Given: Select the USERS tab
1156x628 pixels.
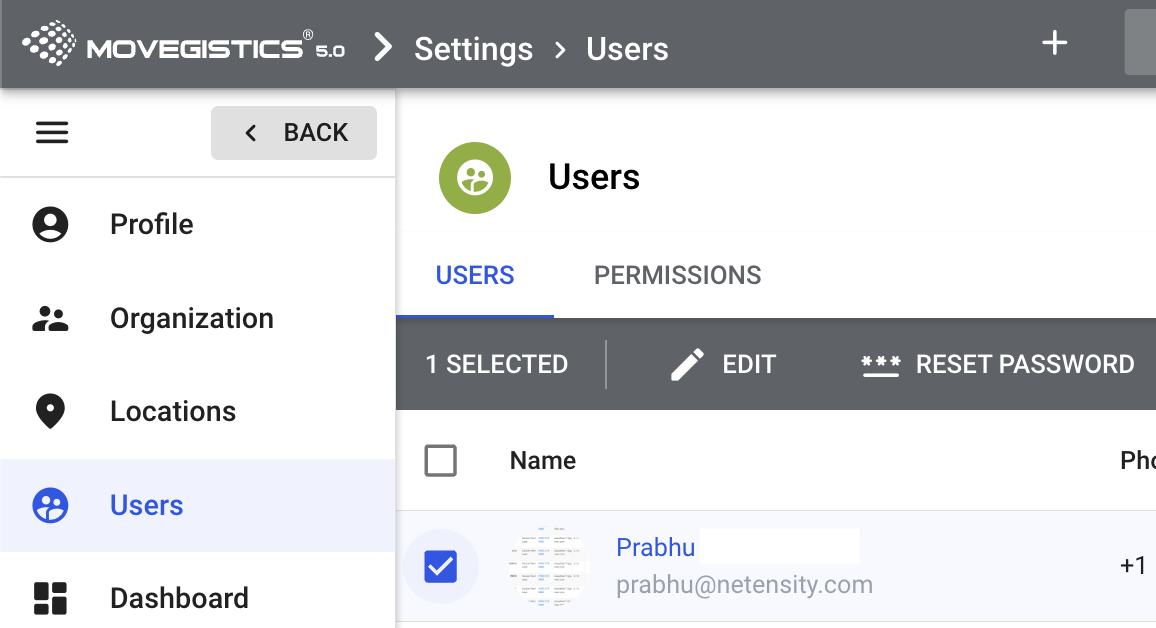Looking at the screenshot, I should coord(475,275).
